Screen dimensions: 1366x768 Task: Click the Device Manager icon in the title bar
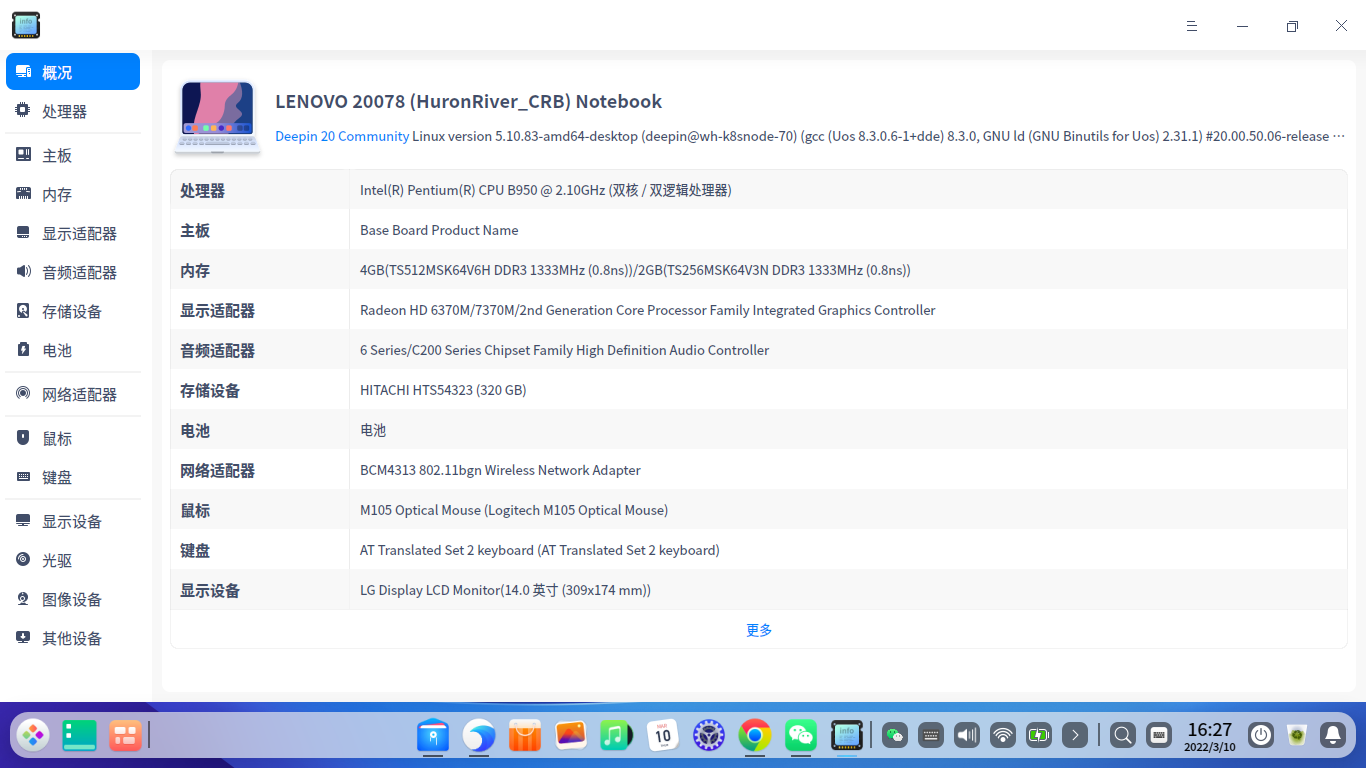26,26
